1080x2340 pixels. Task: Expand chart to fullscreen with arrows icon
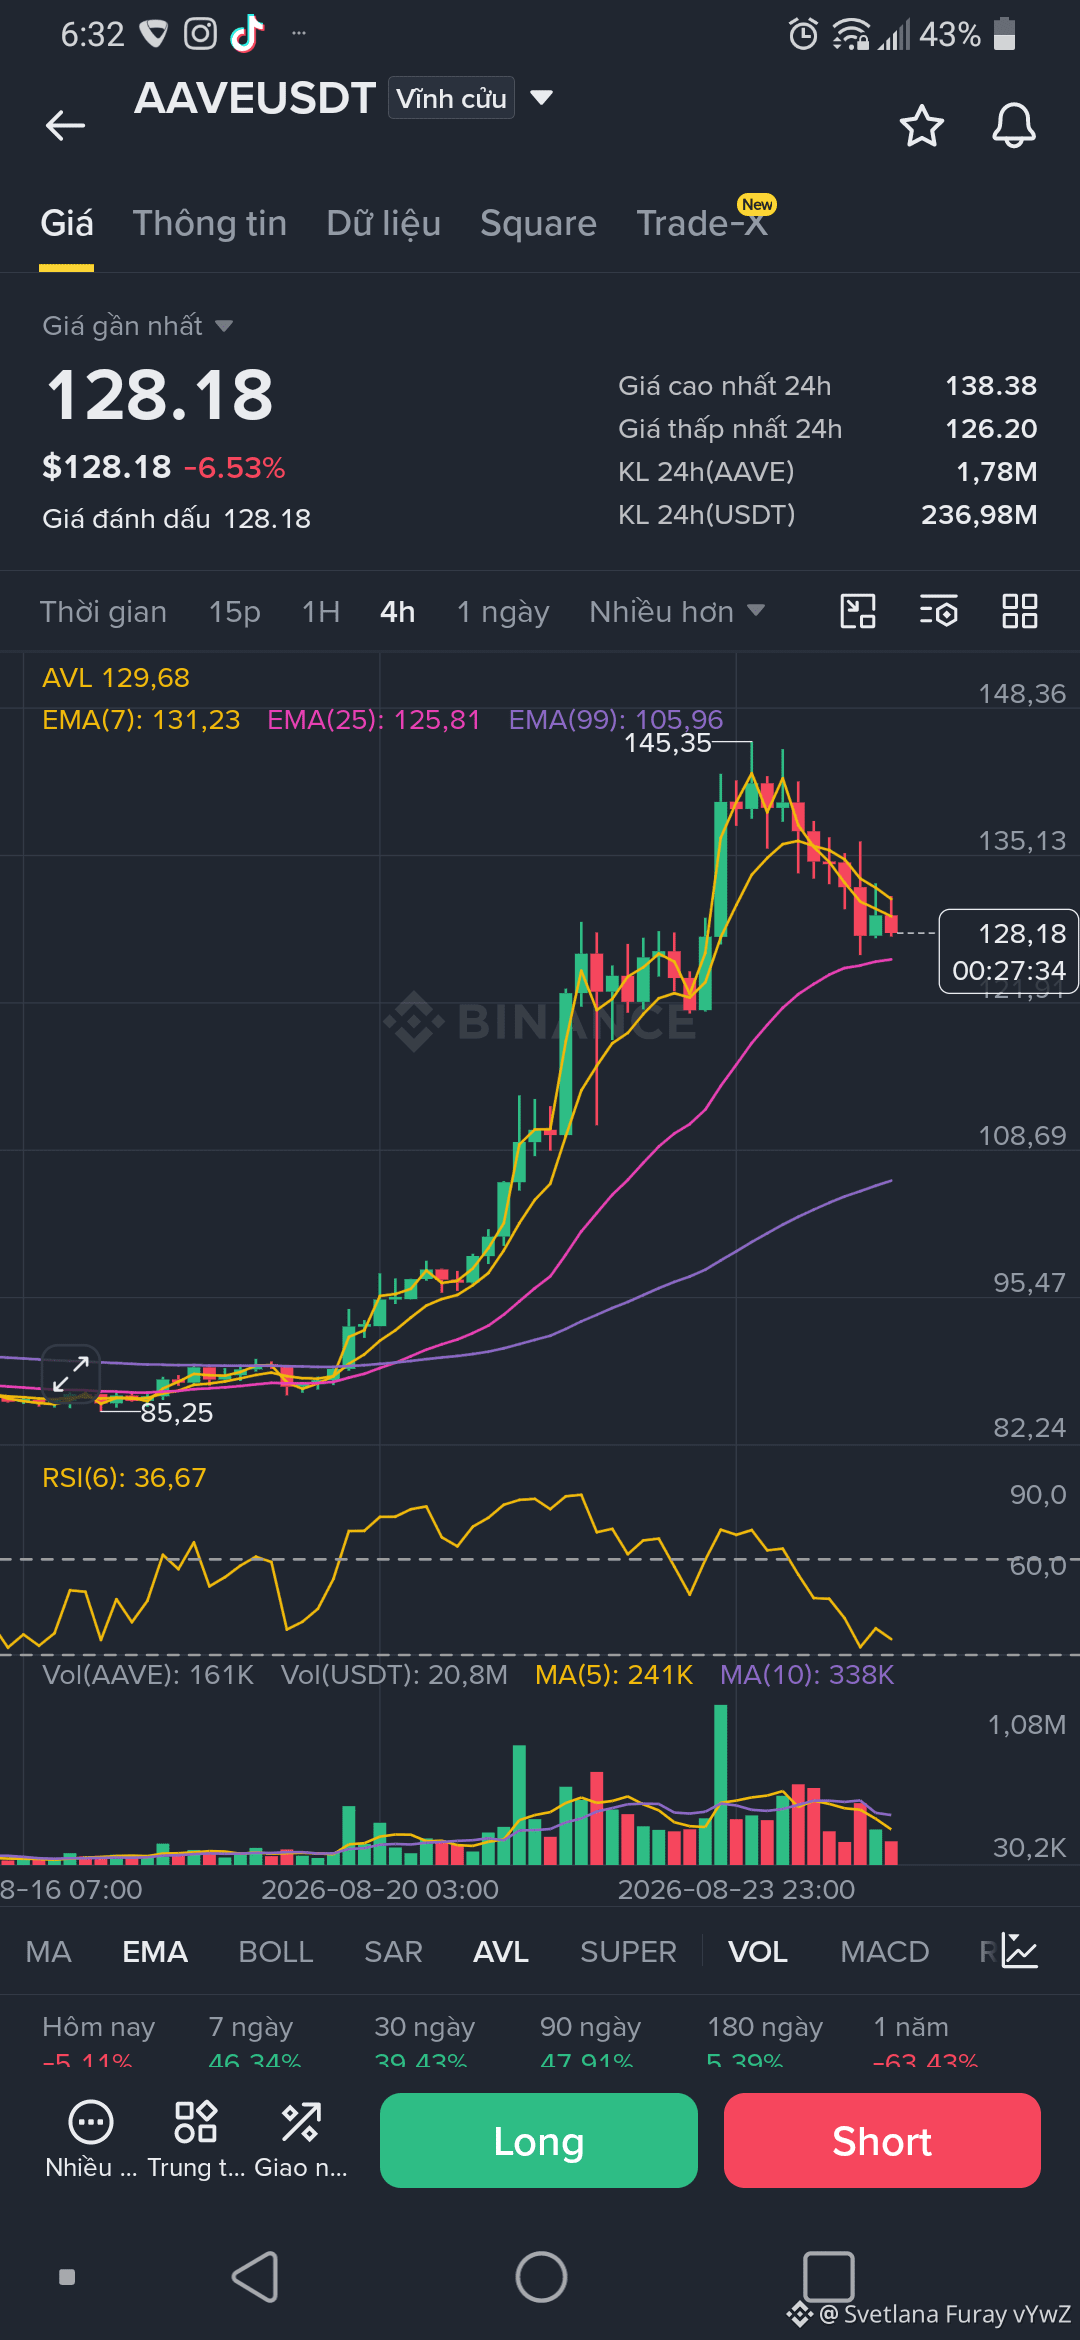71,1374
